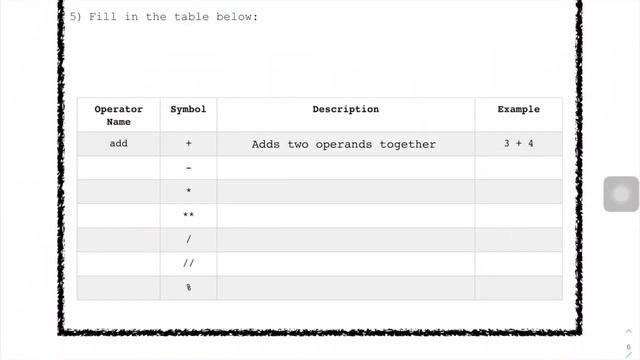The width and height of the screenshot is (640, 360).
Task: Click the Operator Name cell for minus
Action: [118, 168]
